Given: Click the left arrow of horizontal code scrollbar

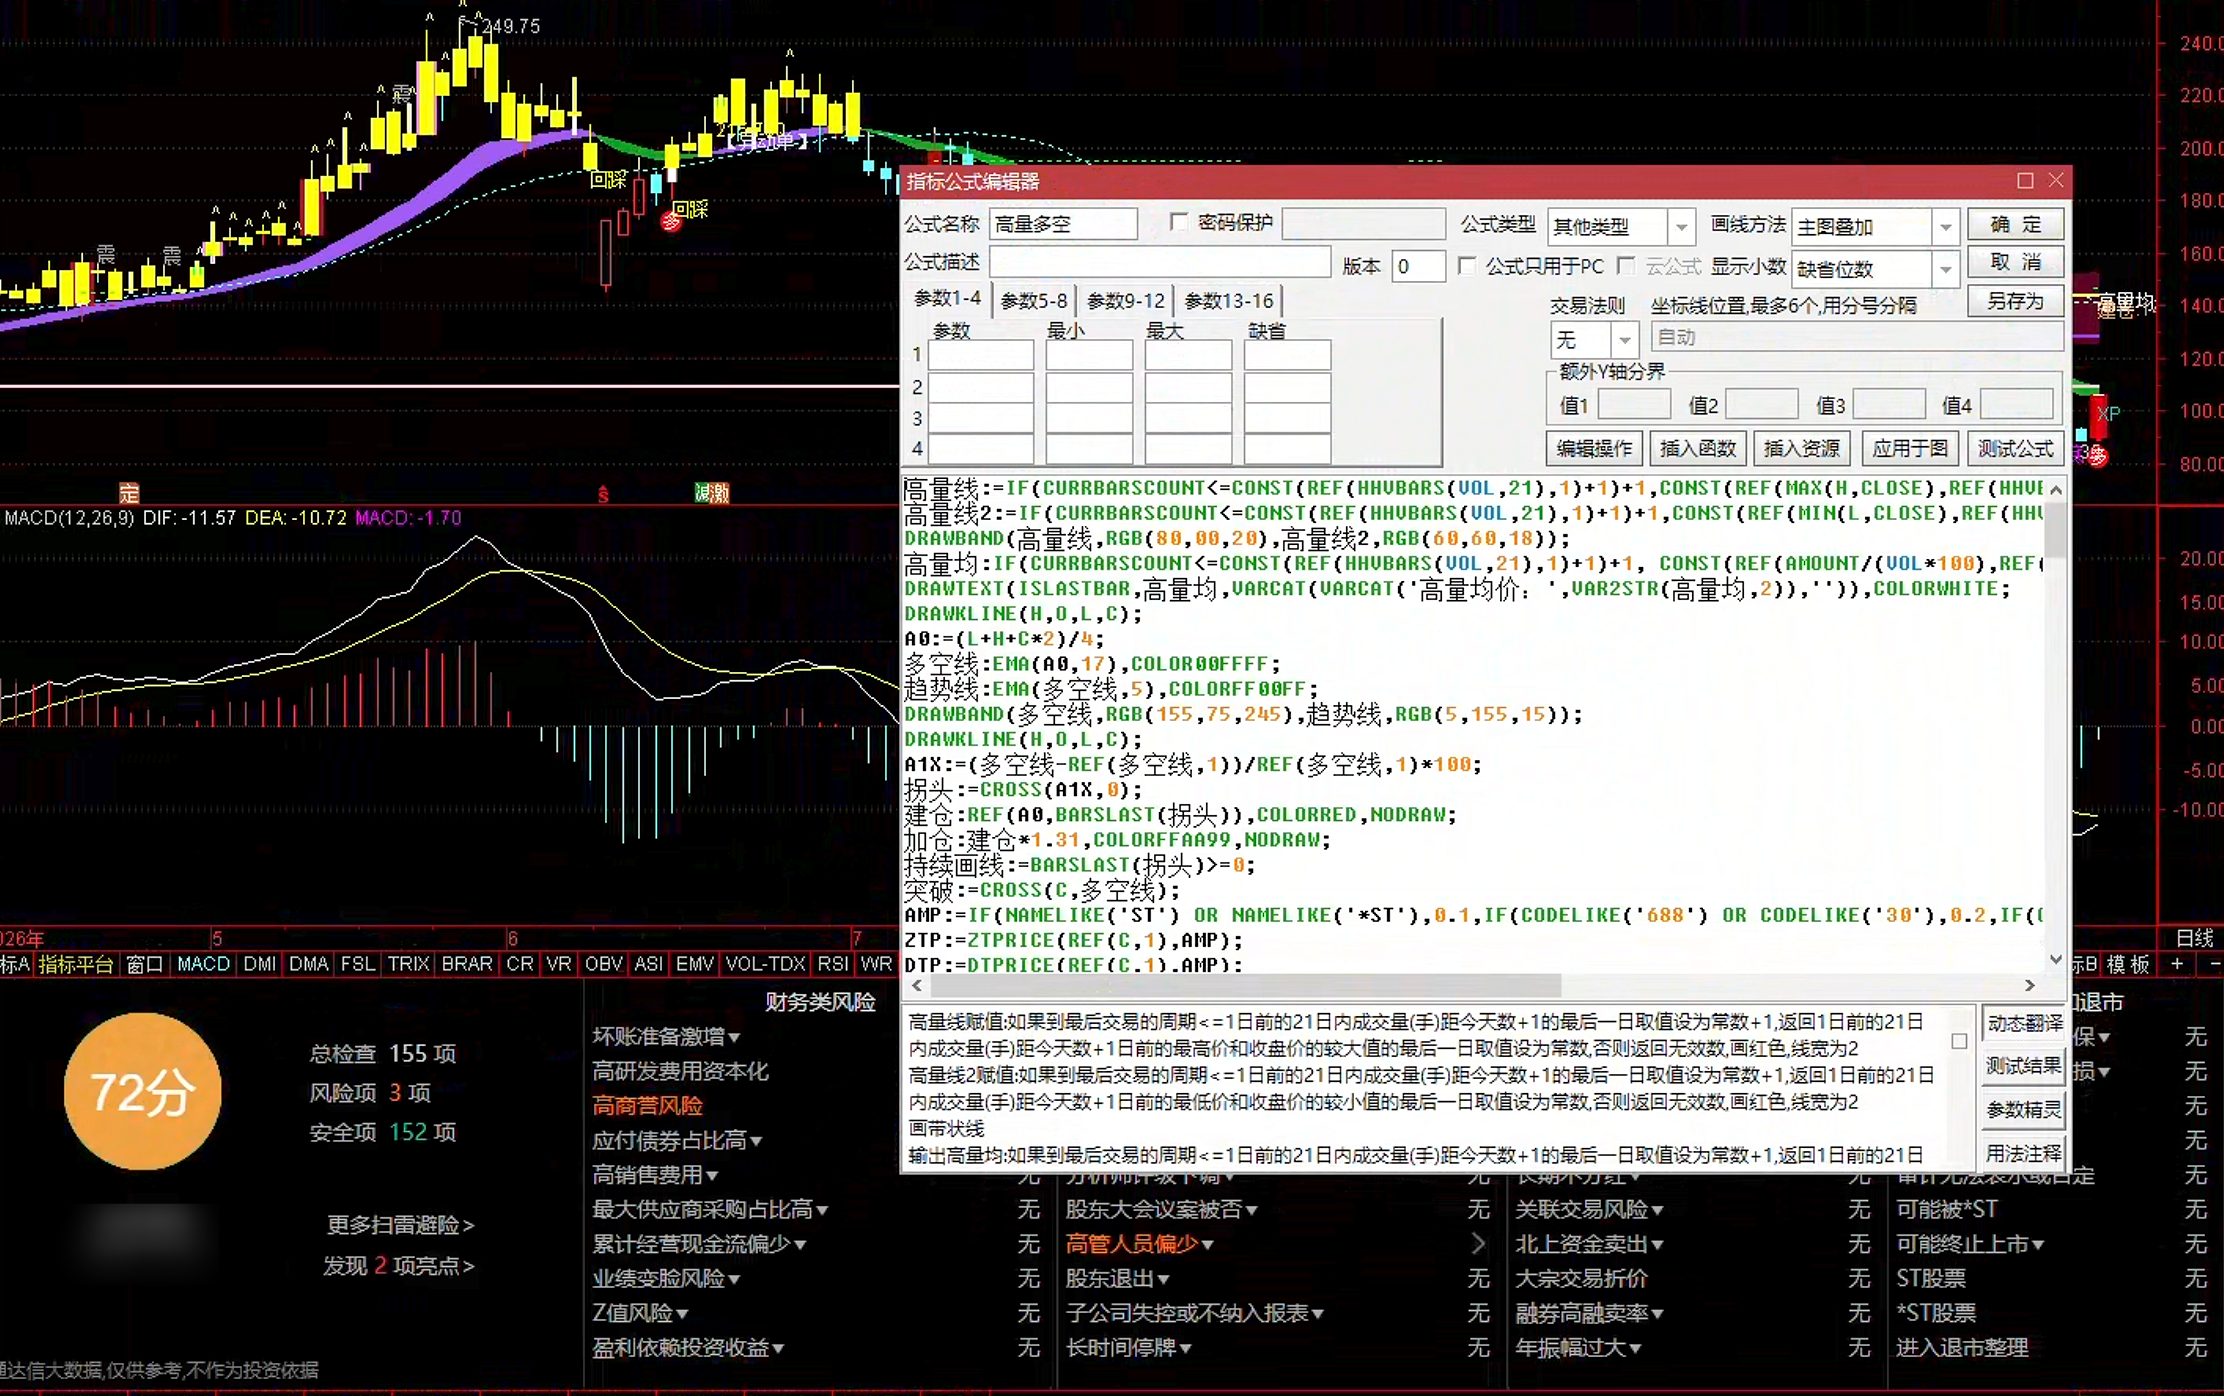Looking at the screenshot, I should [917, 985].
